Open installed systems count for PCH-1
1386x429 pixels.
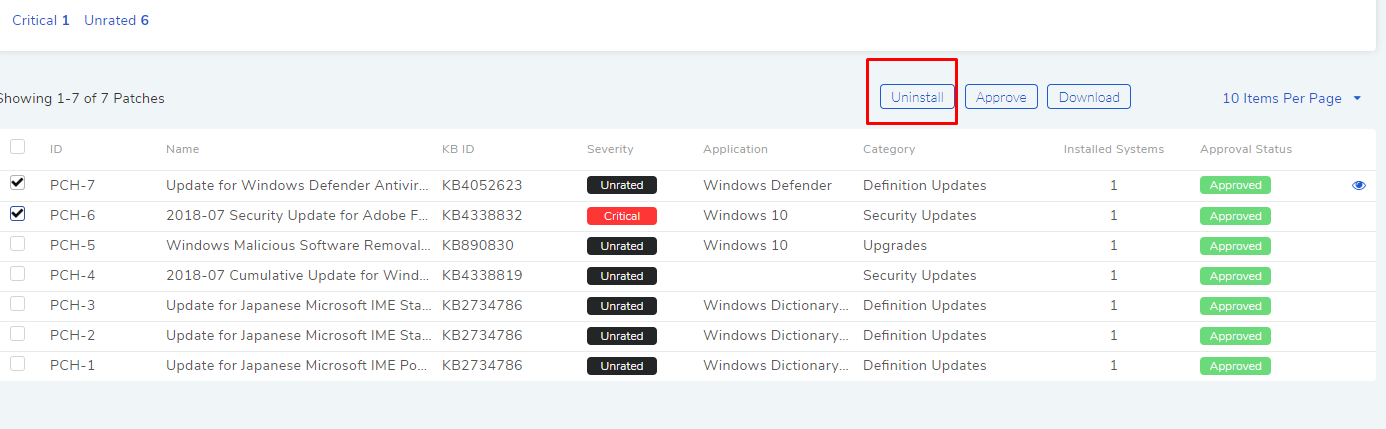(1114, 365)
